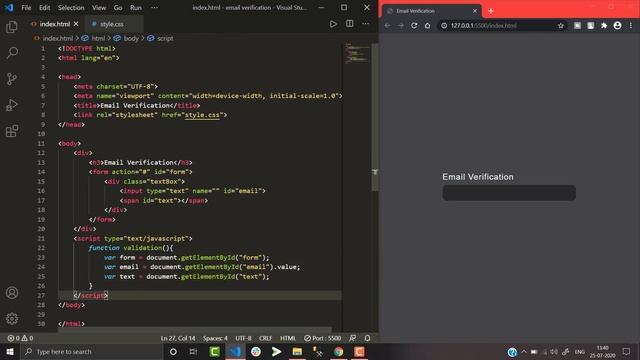Click body in the breadcrumb
The width and height of the screenshot is (640, 360).
tap(131, 38)
